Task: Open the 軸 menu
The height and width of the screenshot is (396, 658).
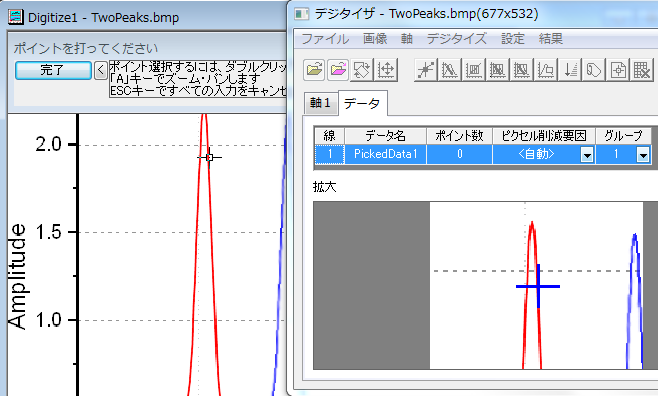Action: (x=407, y=39)
